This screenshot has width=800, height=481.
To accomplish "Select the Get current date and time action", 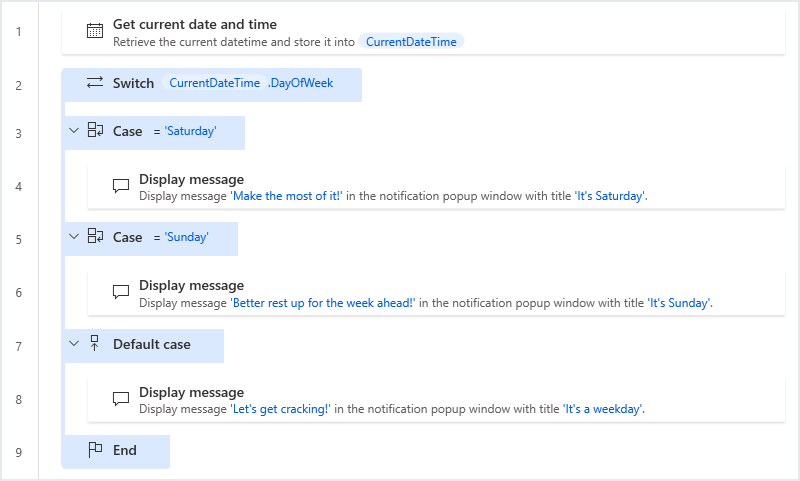I will (x=423, y=32).
